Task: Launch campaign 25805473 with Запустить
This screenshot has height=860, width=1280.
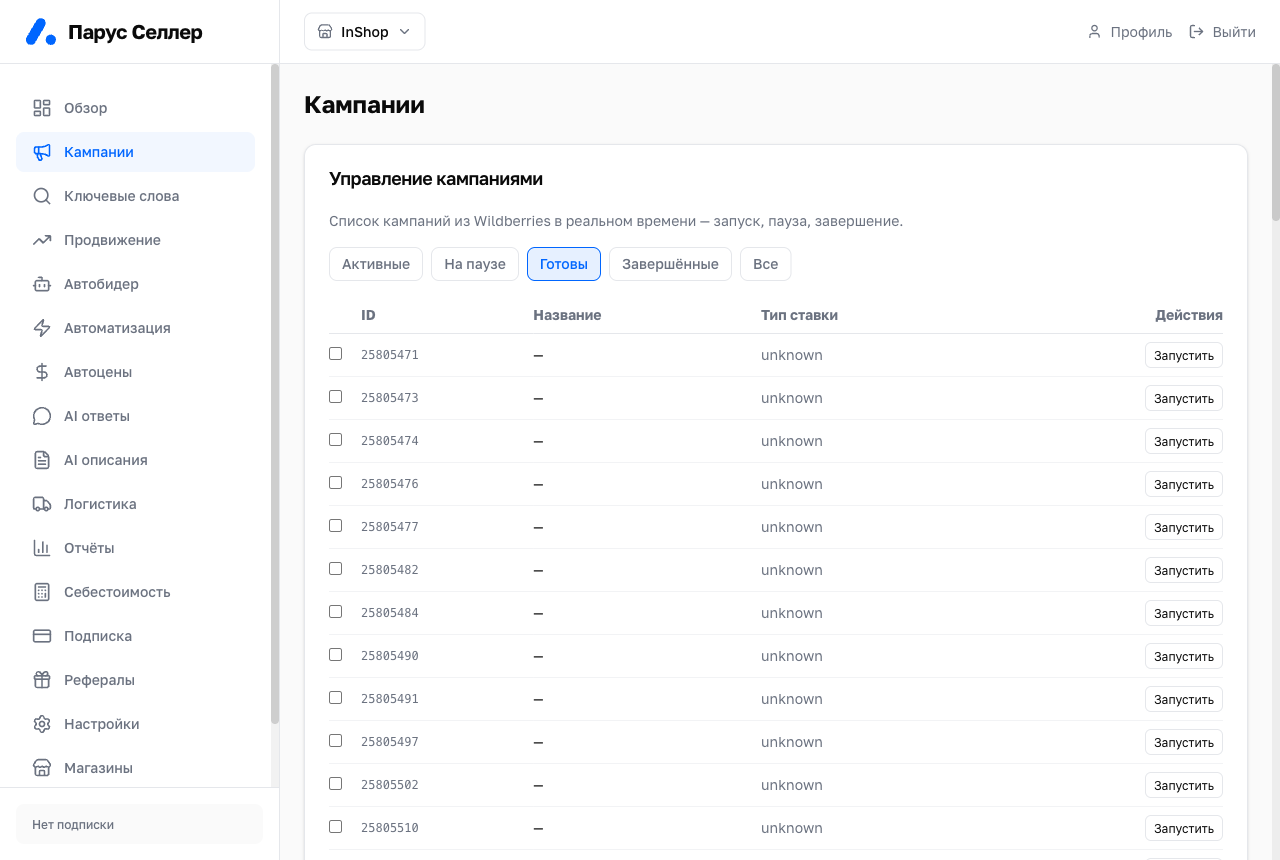Action: point(1184,398)
